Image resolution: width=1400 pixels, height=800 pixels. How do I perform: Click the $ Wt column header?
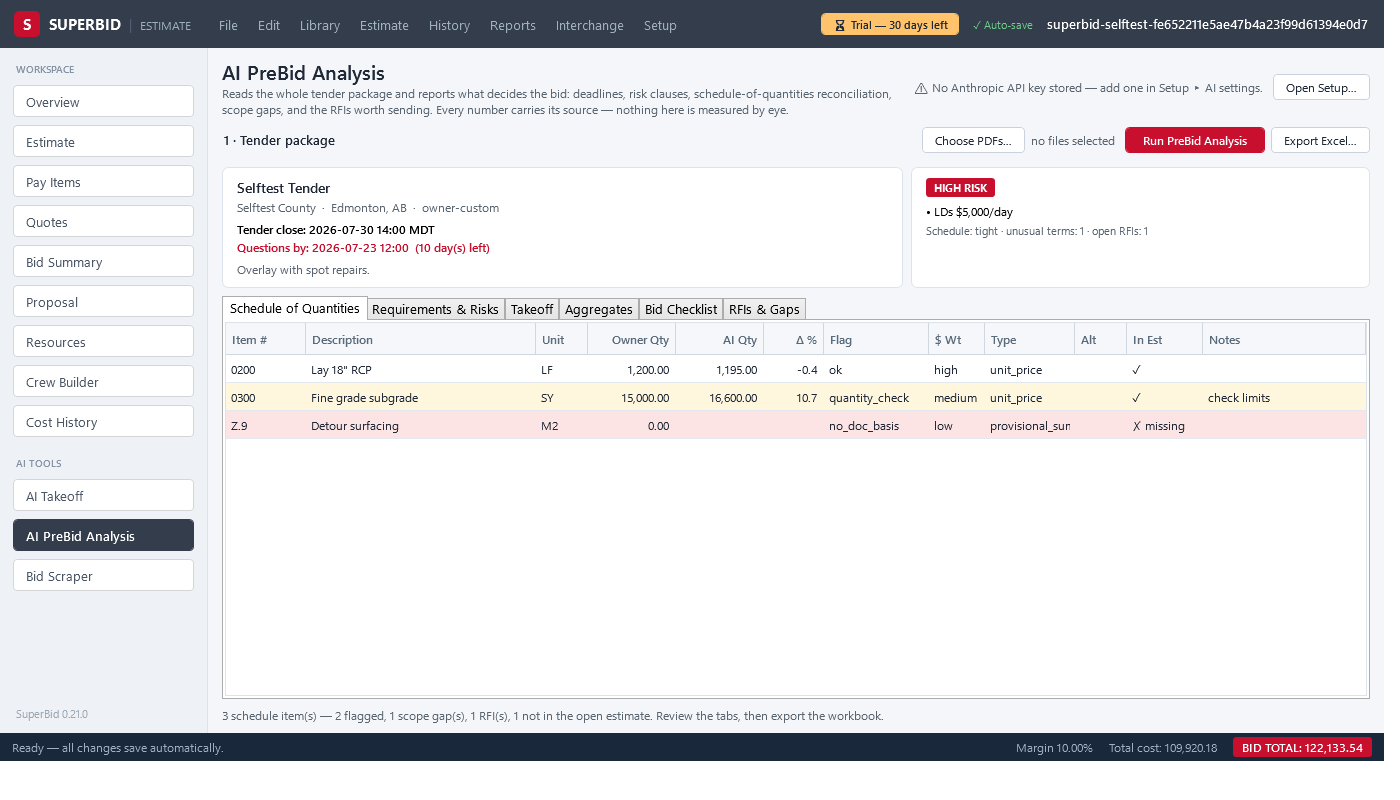tap(957, 340)
